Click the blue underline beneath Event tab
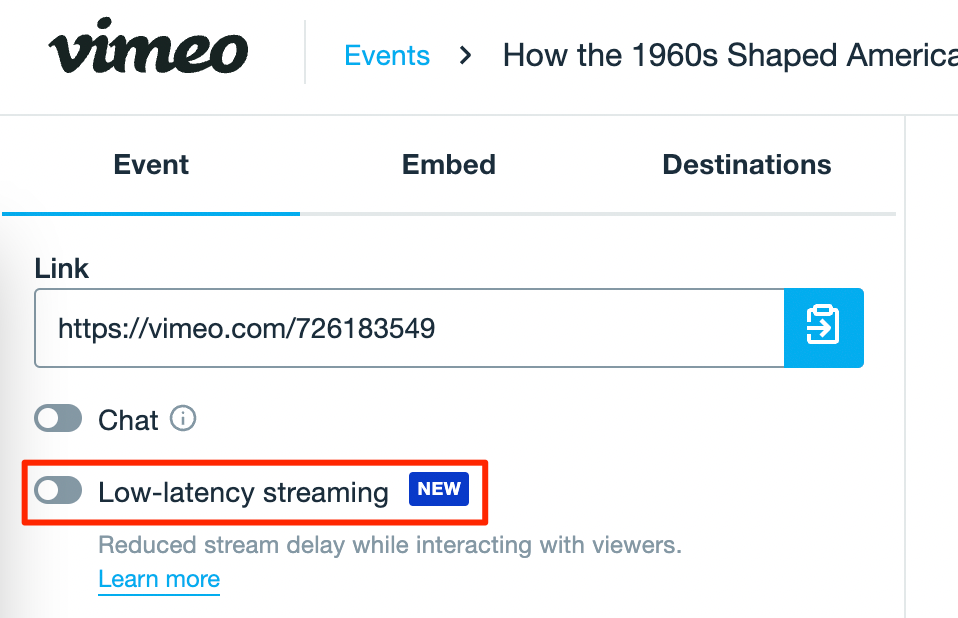The image size is (958, 618). (151, 213)
